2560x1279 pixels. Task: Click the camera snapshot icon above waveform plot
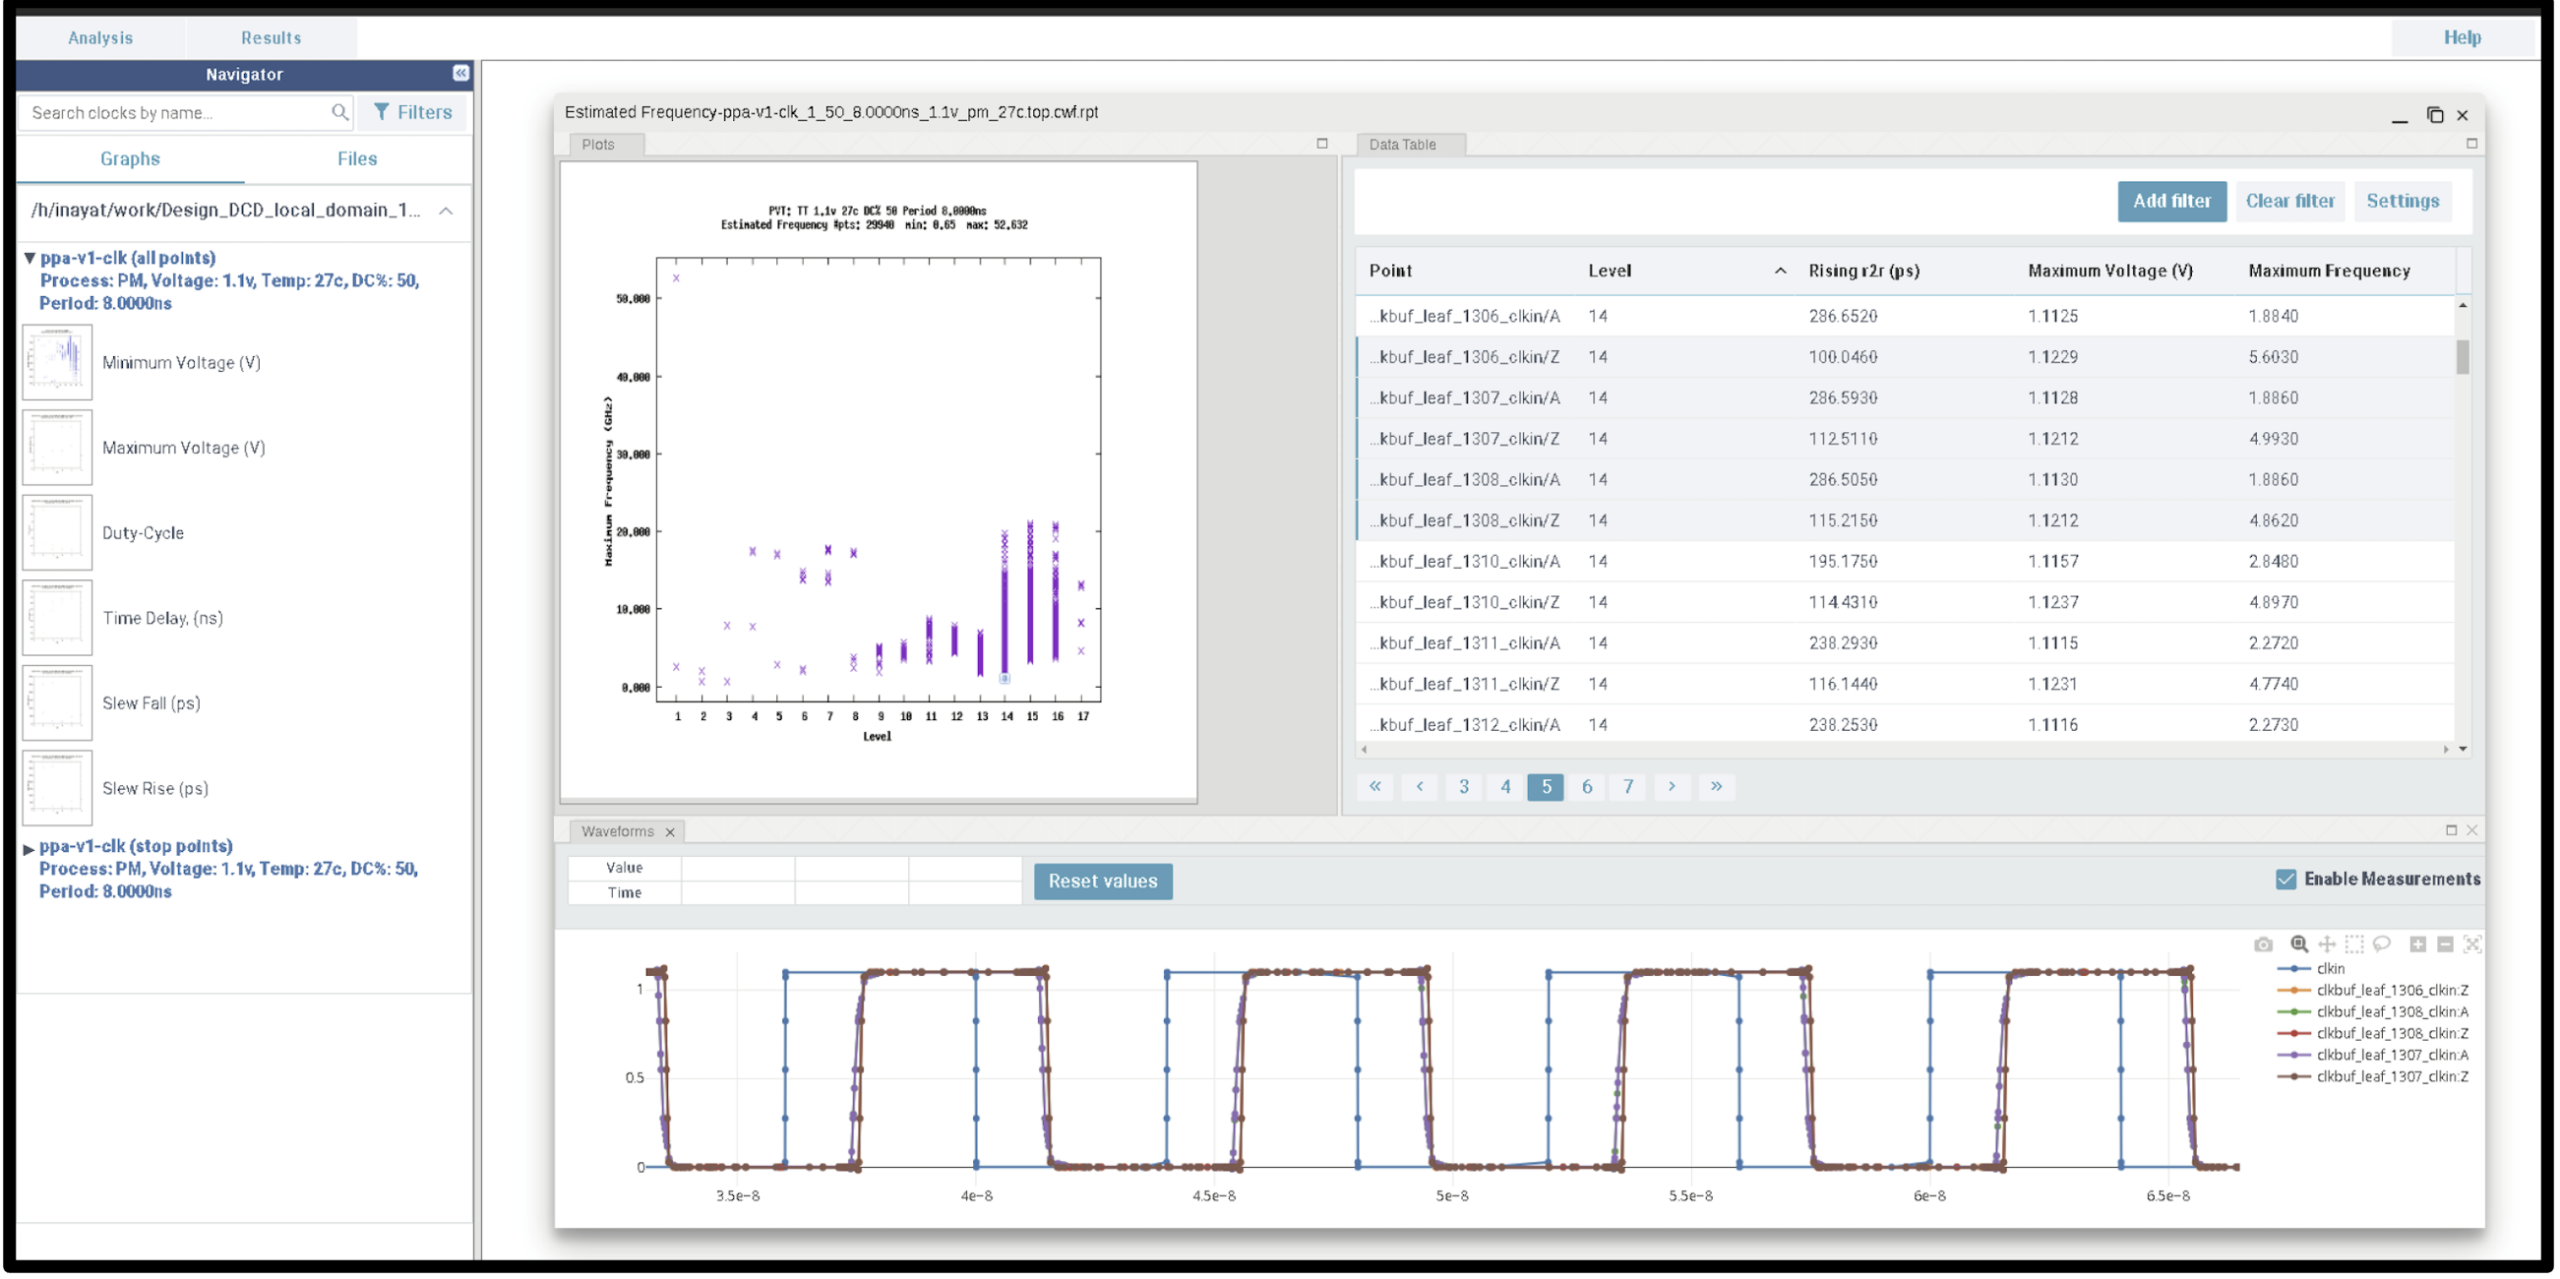2263,945
